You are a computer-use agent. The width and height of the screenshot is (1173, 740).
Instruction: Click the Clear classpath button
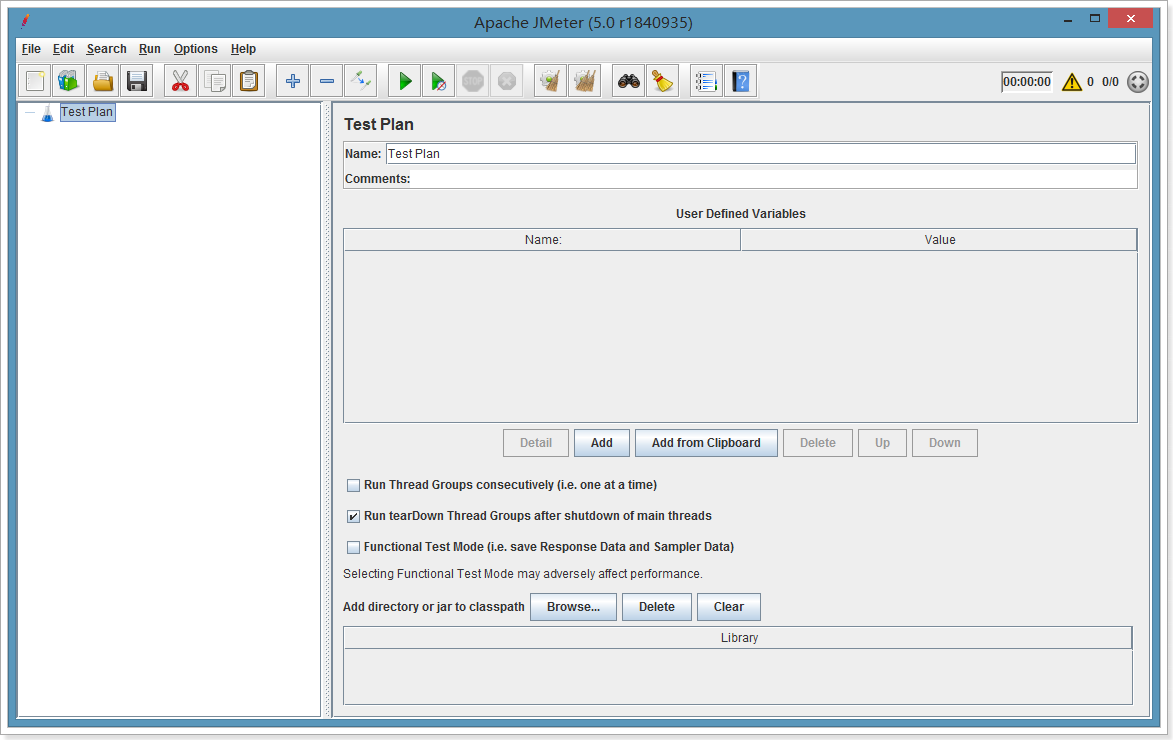(x=729, y=607)
